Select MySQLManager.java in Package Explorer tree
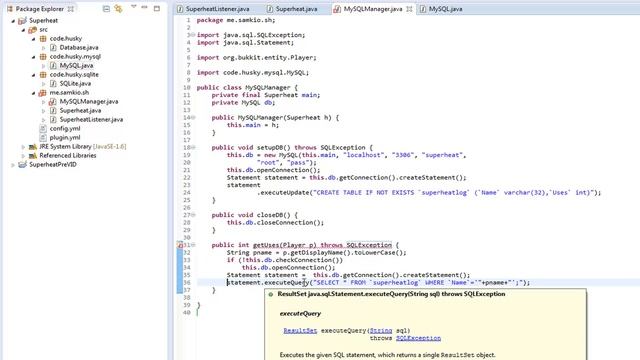 (x=89, y=101)
